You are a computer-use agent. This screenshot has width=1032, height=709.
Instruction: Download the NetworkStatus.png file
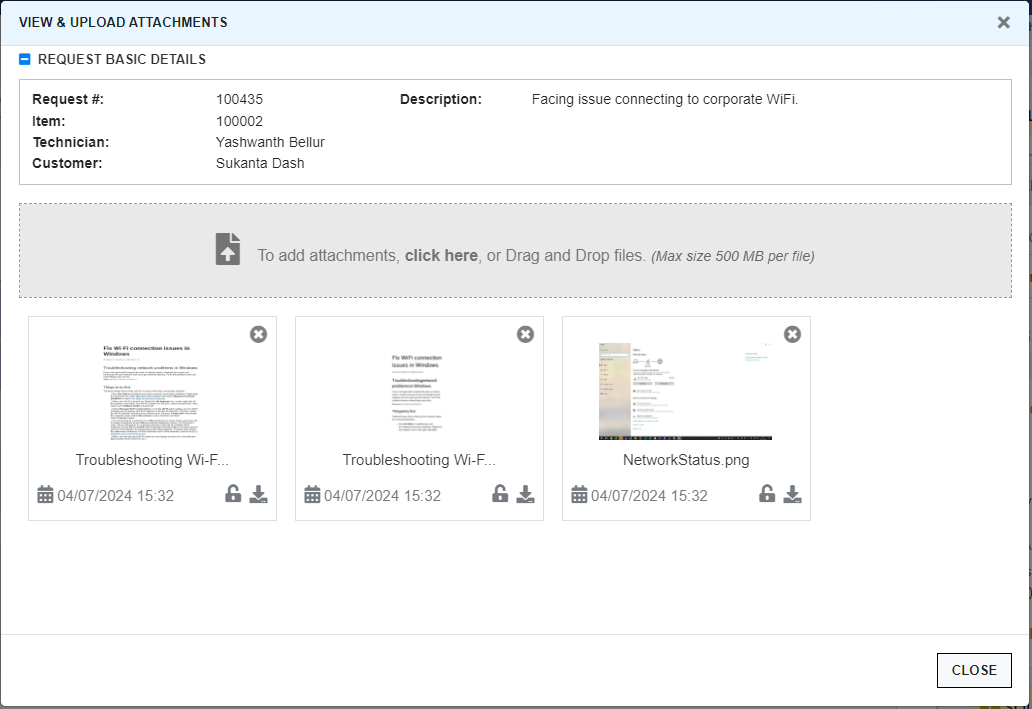(x=793, y=494)
